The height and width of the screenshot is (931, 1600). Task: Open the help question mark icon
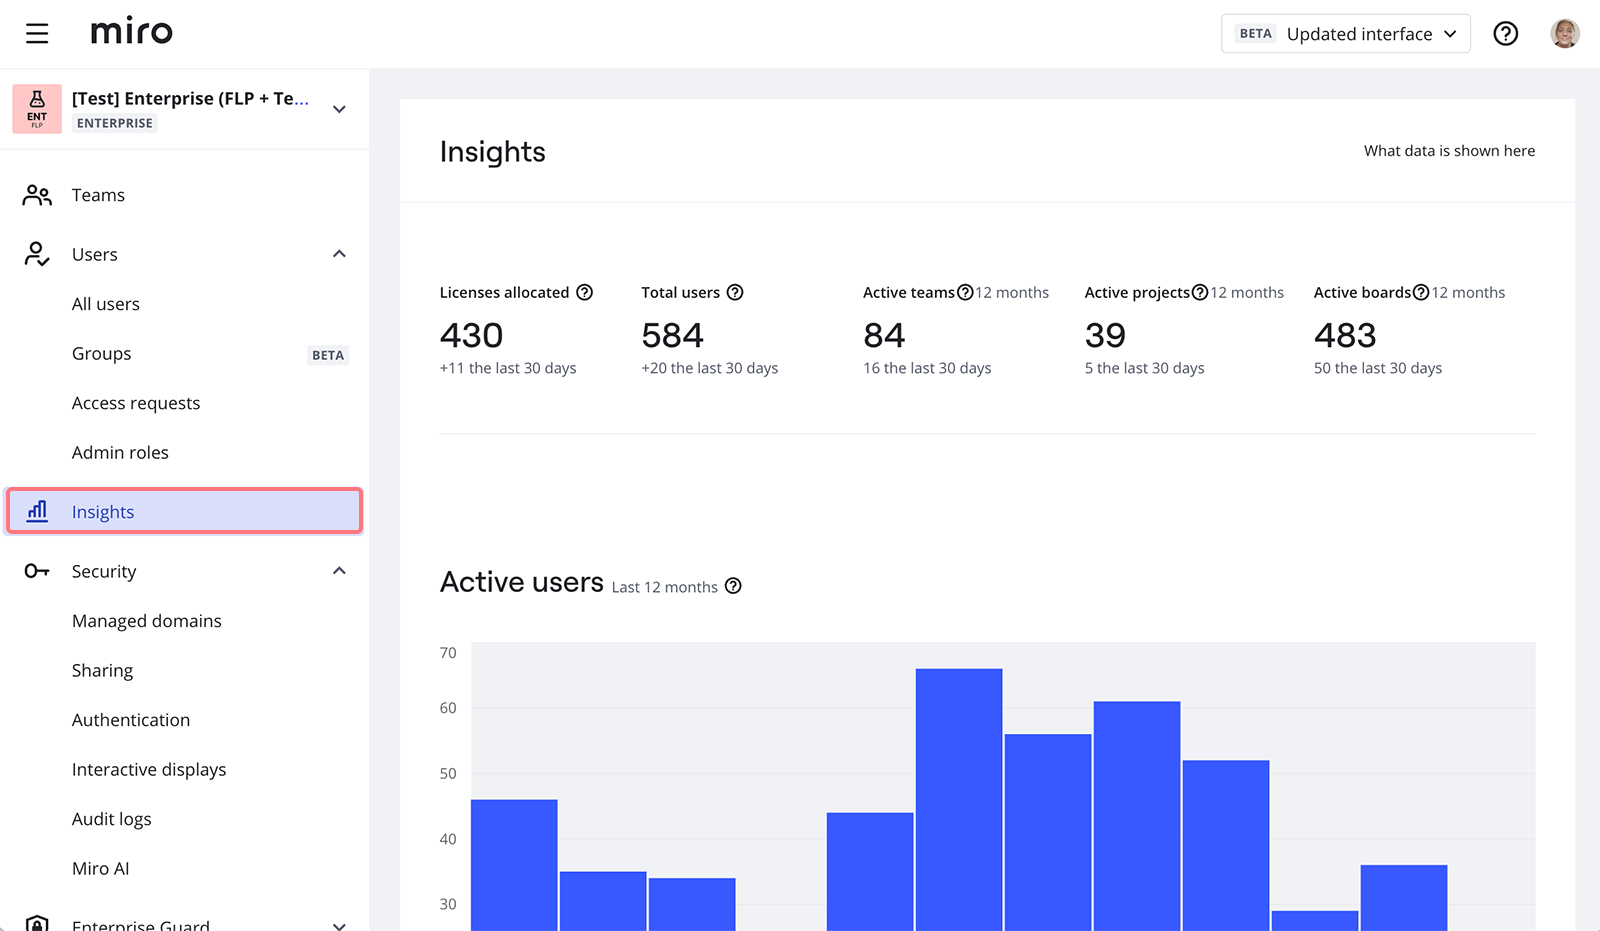[x=1505, y=34]
